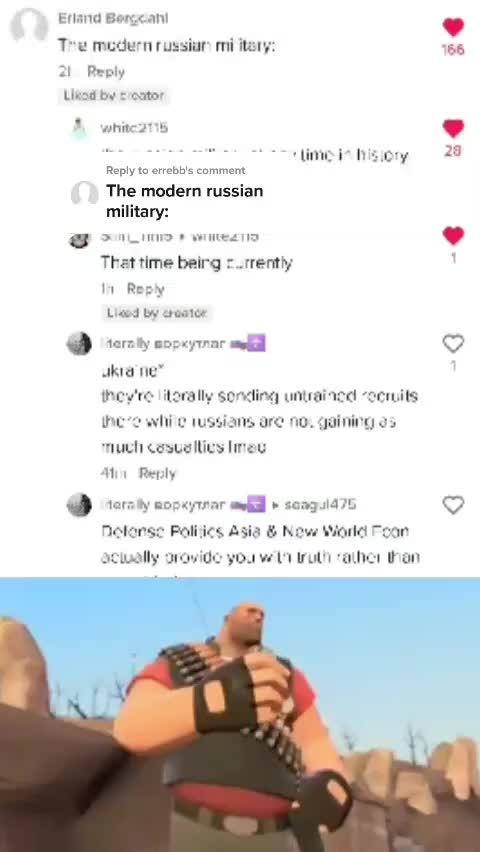Open white2115 username link
The image size is (480, 852).
134,128
